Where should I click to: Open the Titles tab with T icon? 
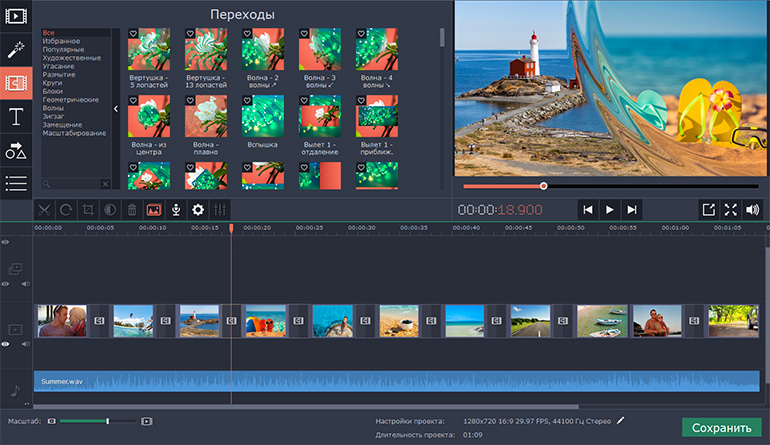[x=15, y=117]
